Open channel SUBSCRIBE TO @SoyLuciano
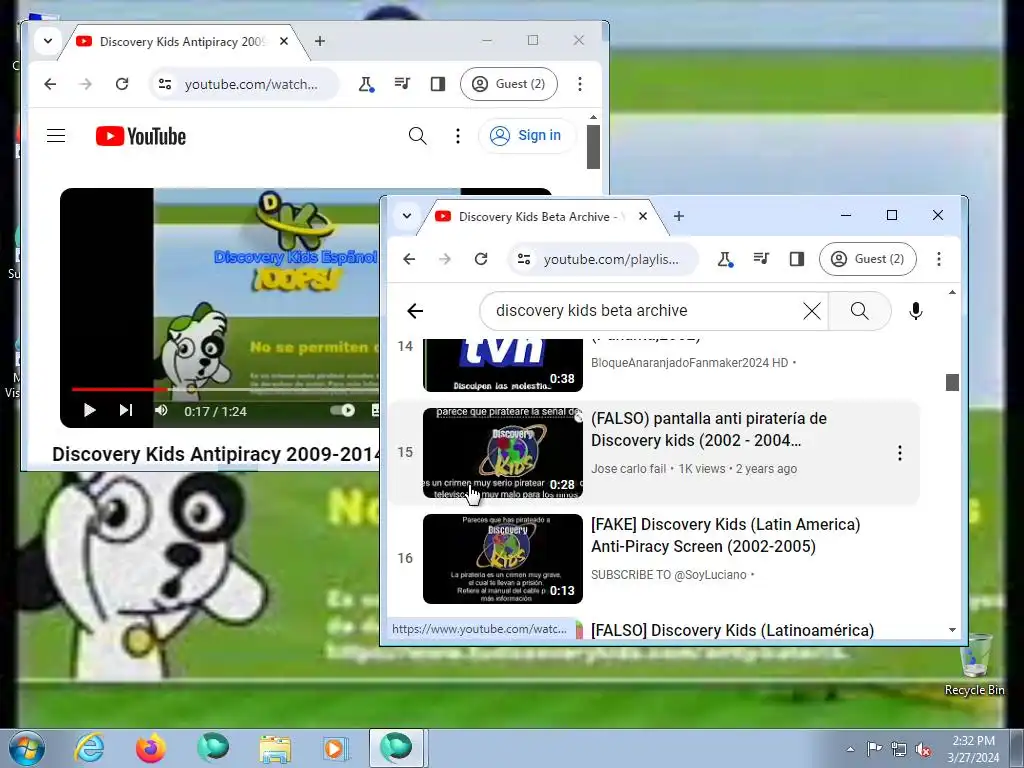Image resolution: width=1024 pixels, height=768 pixels. 668,575
